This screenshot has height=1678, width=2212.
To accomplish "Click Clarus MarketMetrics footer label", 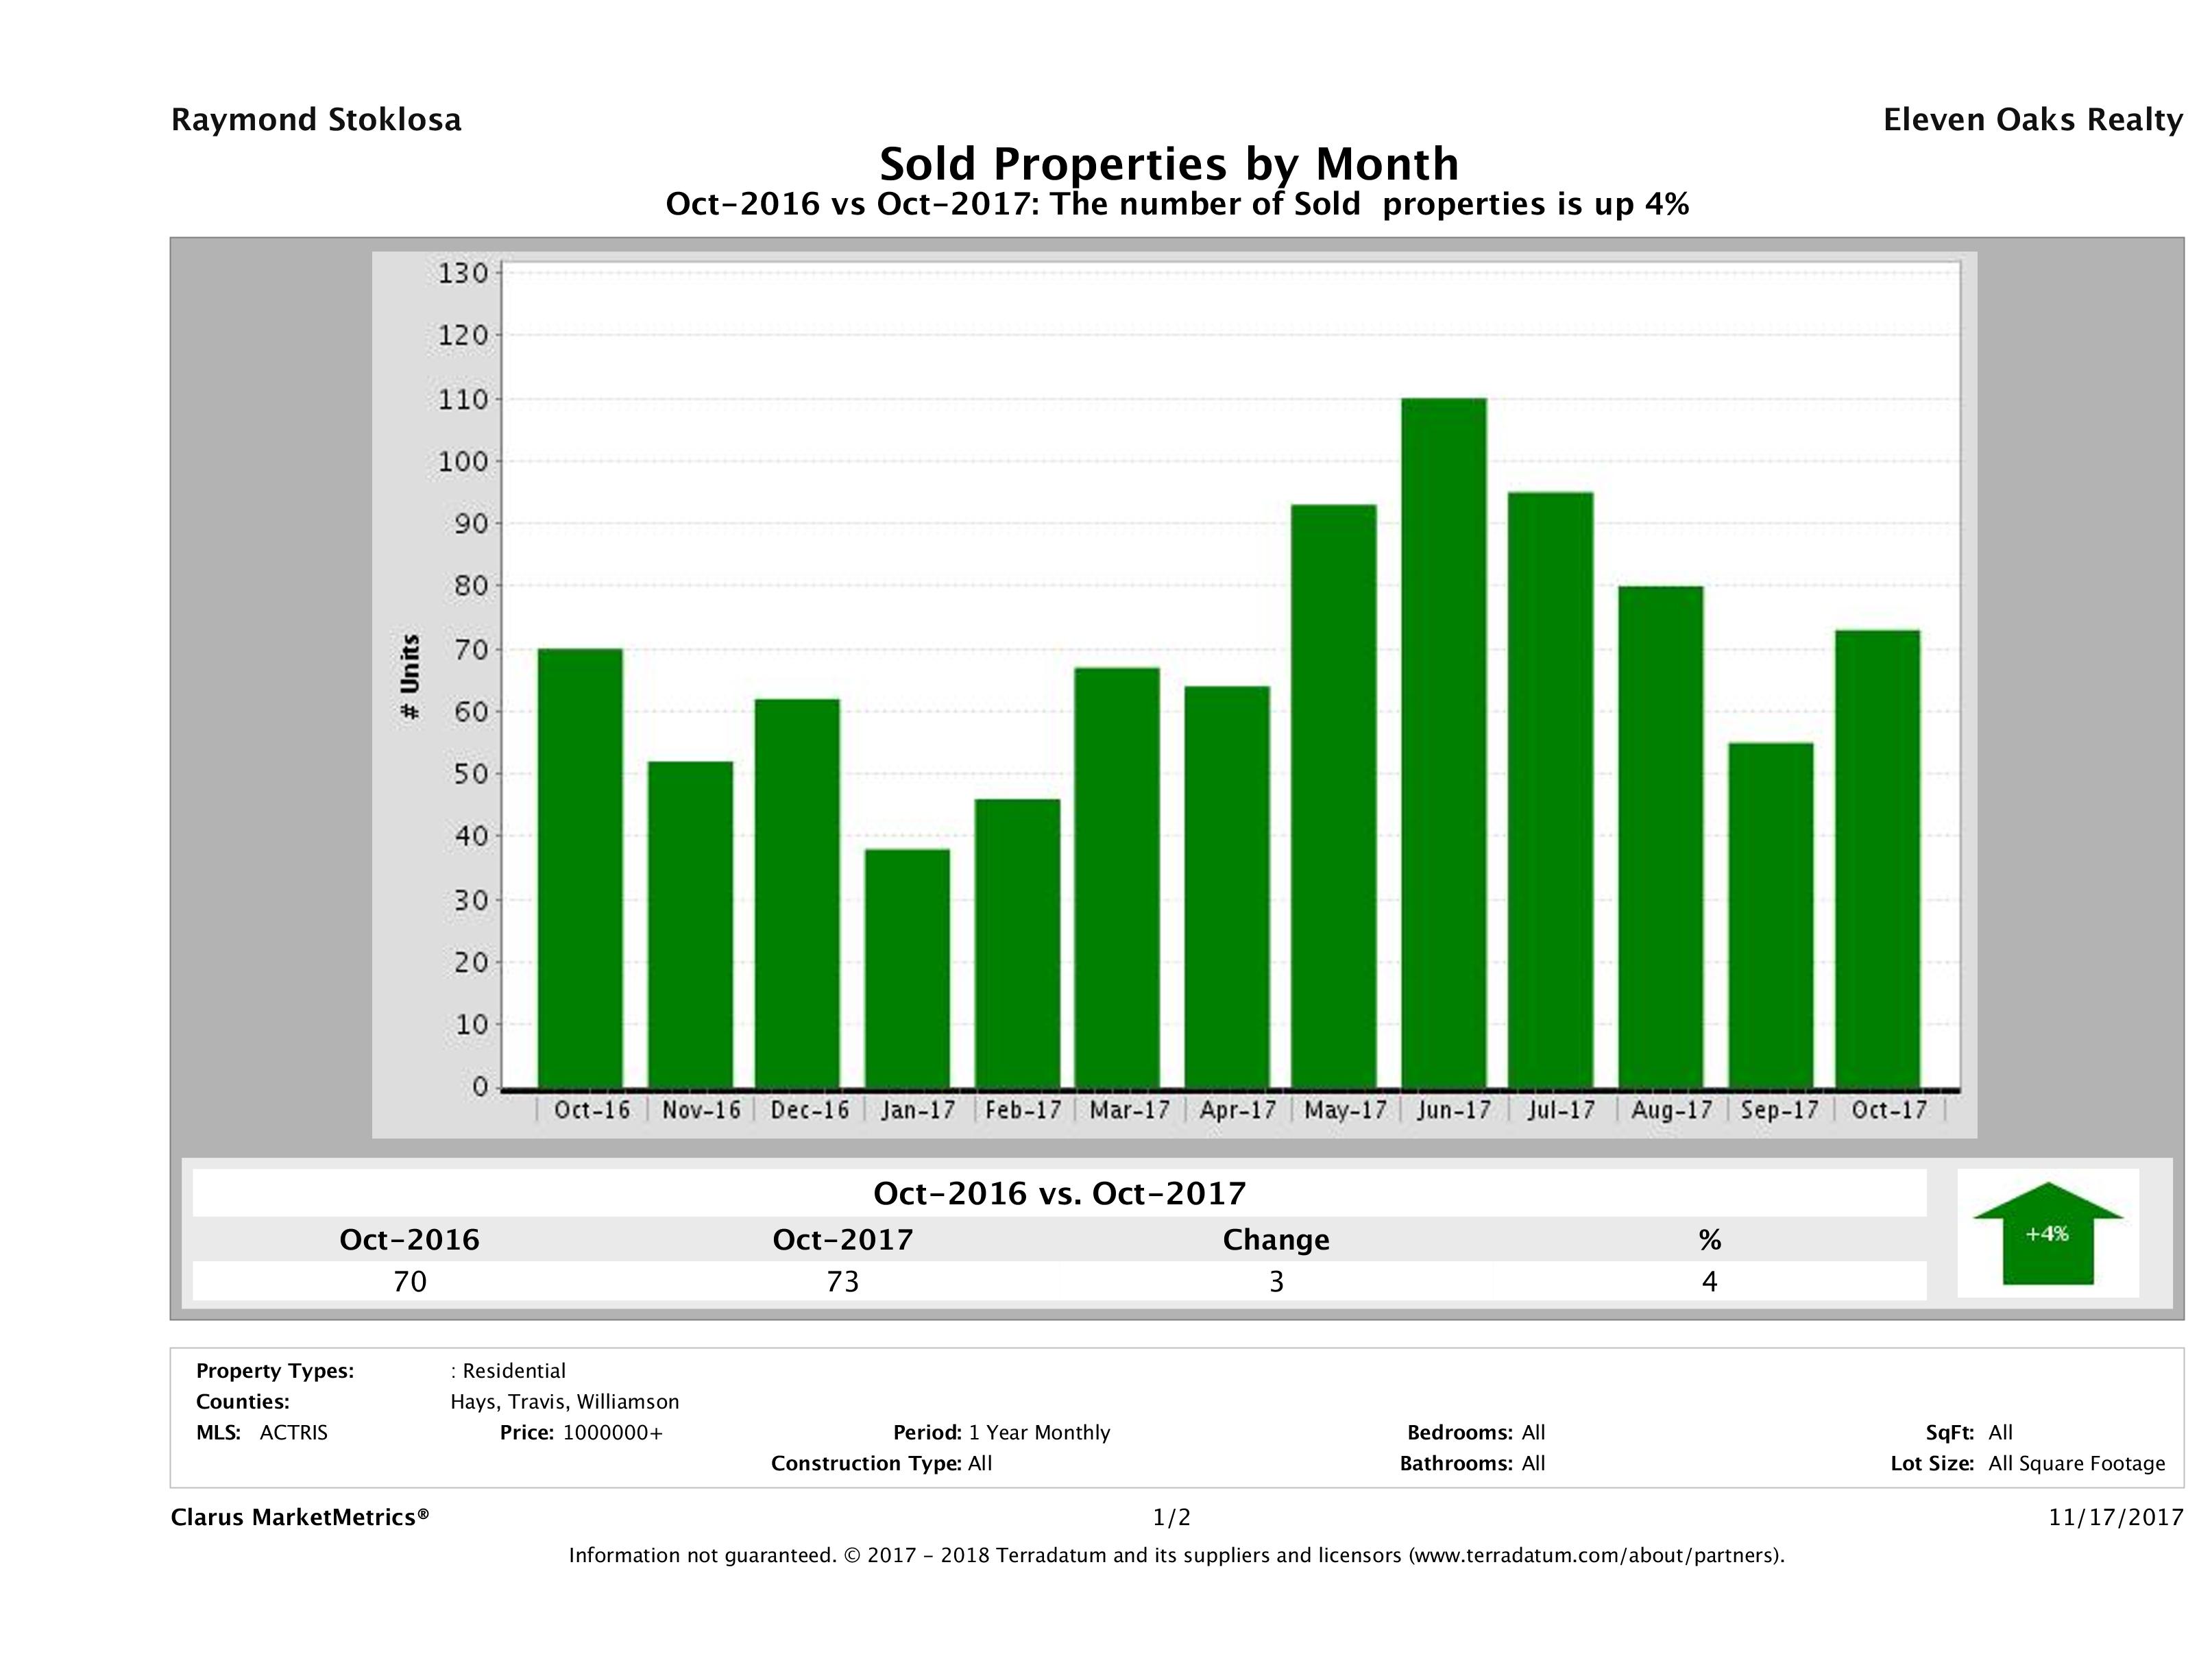I will coord(300,1517).
